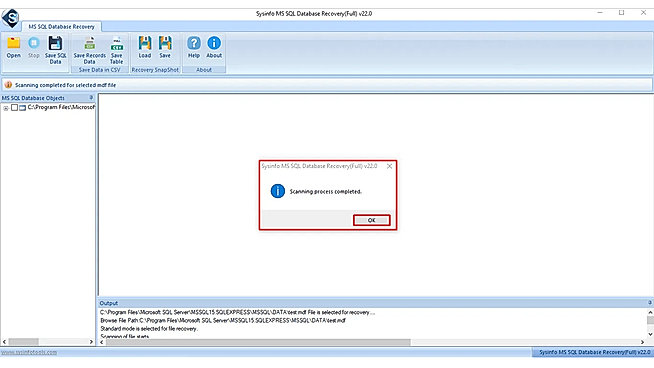Select the MS SQL Database Recovery tab
This screenshot has width=654, height=368.
pos(61,26)
